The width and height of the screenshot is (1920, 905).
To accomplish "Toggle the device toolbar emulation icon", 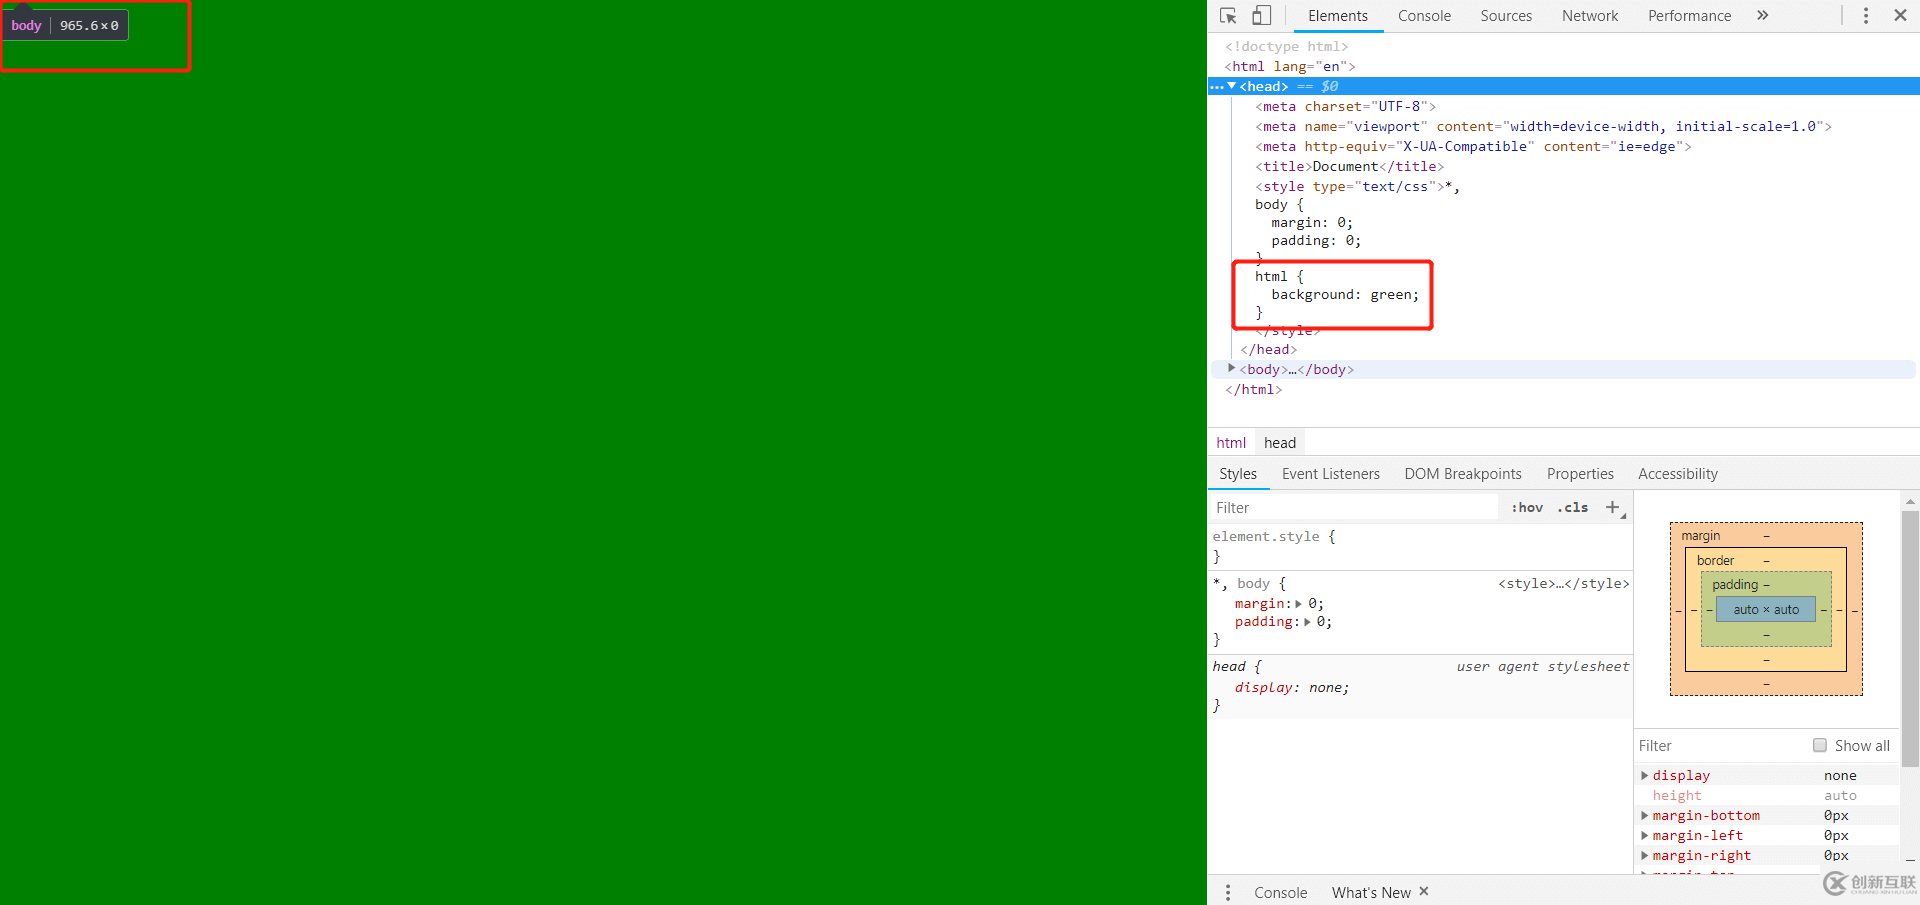I will 1261,15.
